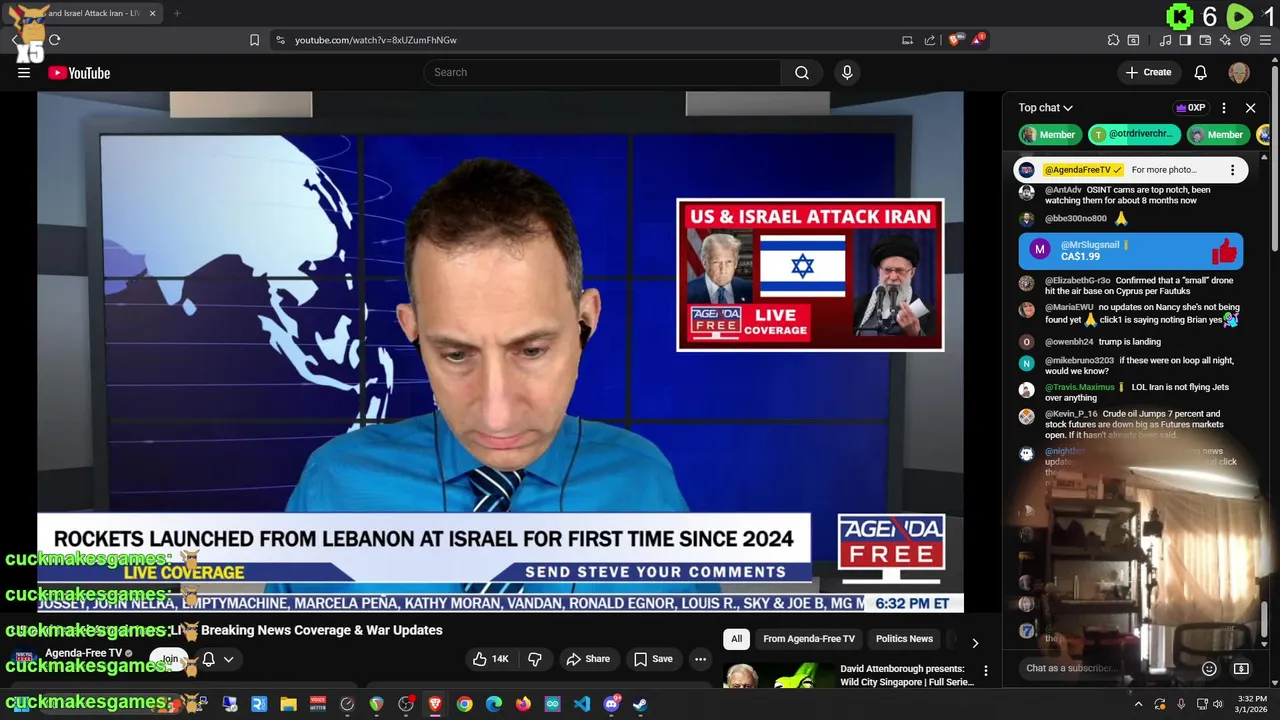The height and width of the screenshot is (720, 1280).
Task: Open emoji picker in chat
Action: coord(1209,668)
